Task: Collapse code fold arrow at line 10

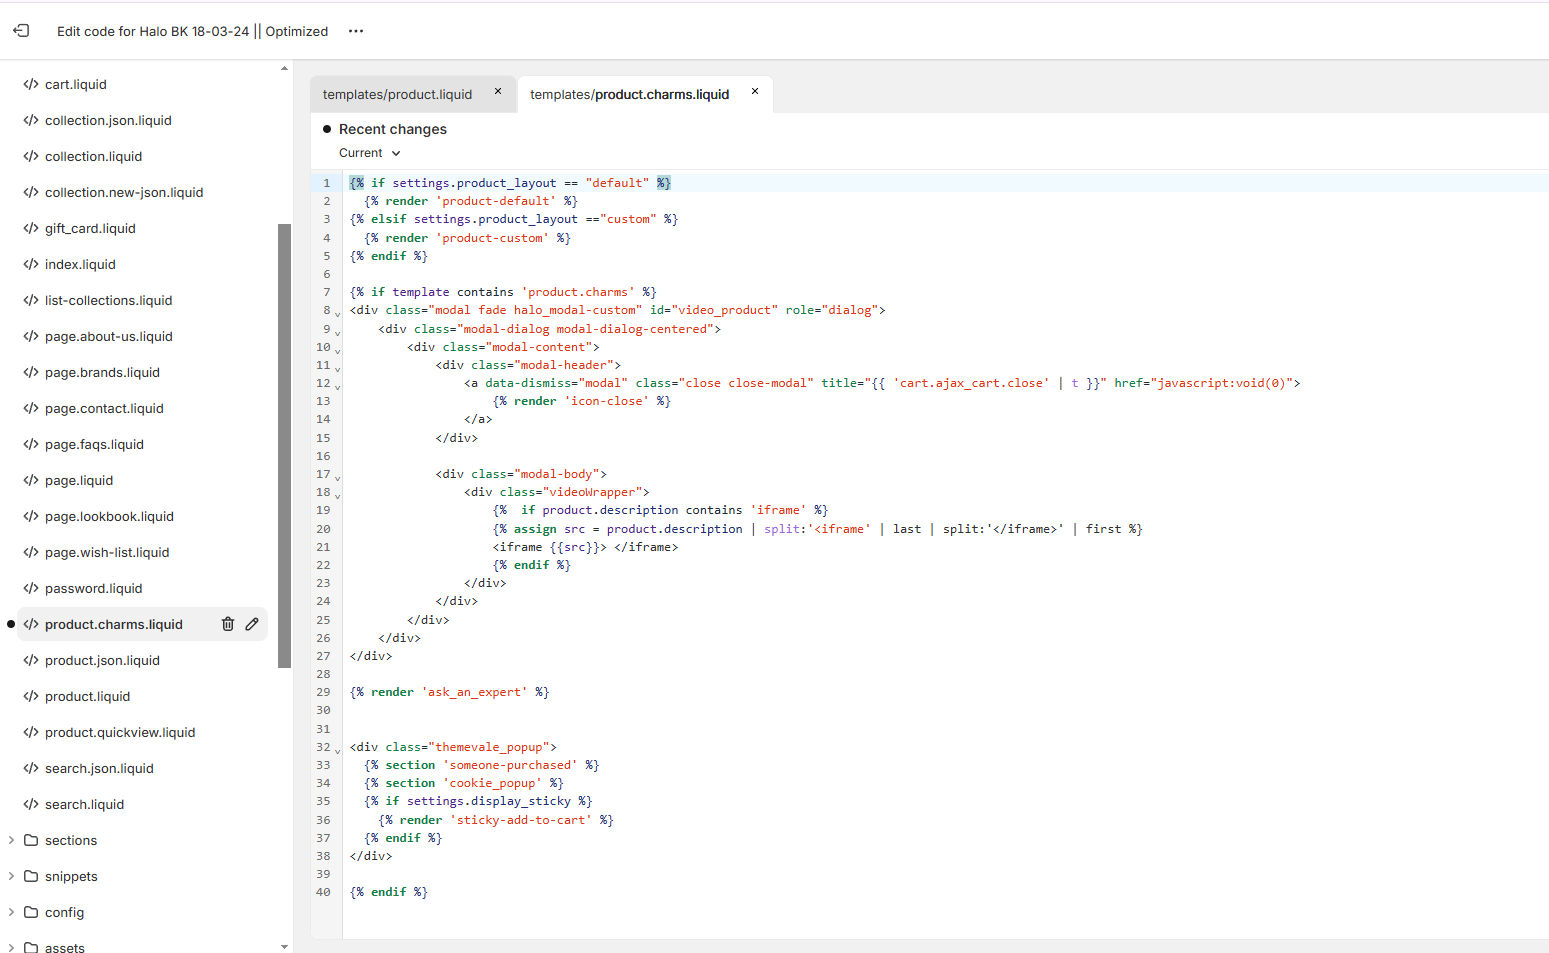Action: coord(337,350)
